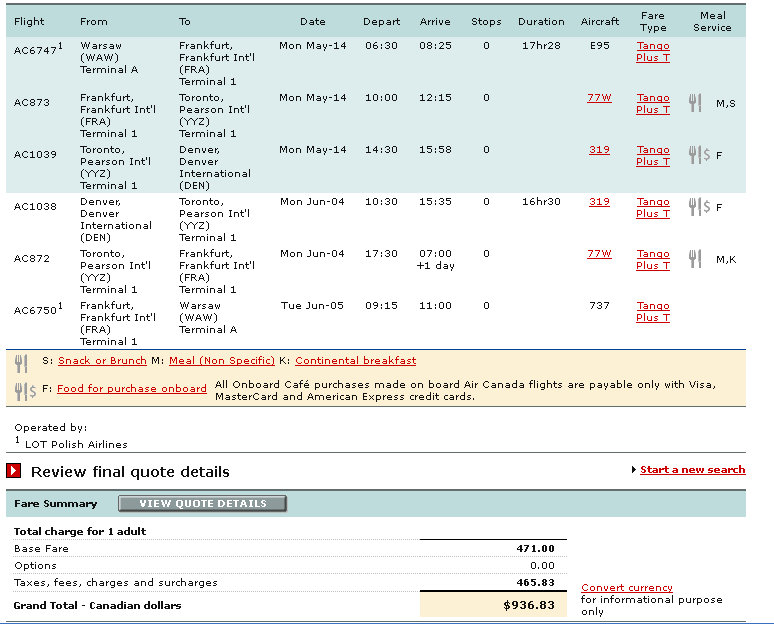Open Tango Plus T fare link for AC873

(x=653, y=103)
